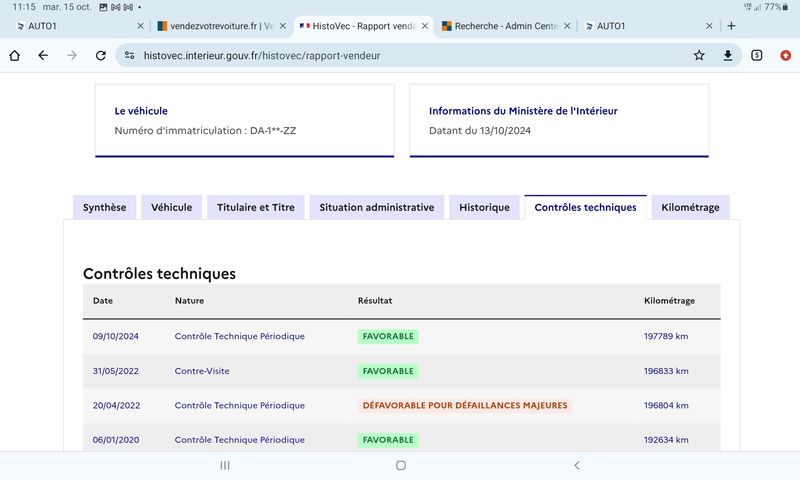Image resolution: width=800 pixels, height=480 pixels.
Task: Click the date 20/04/2022
Action: click(116, 406)
